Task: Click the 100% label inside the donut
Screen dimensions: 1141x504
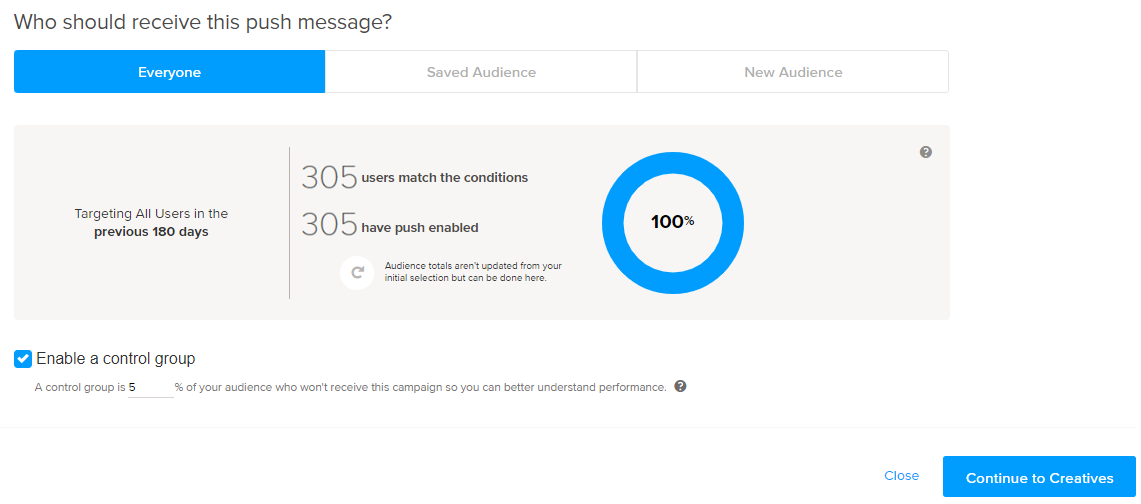Action: [x=673, y=222]
